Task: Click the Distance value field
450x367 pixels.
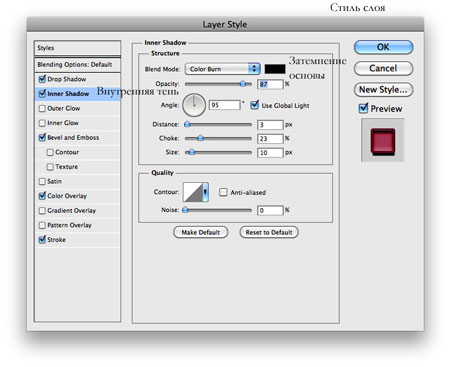Action: (x=270, y=125)
